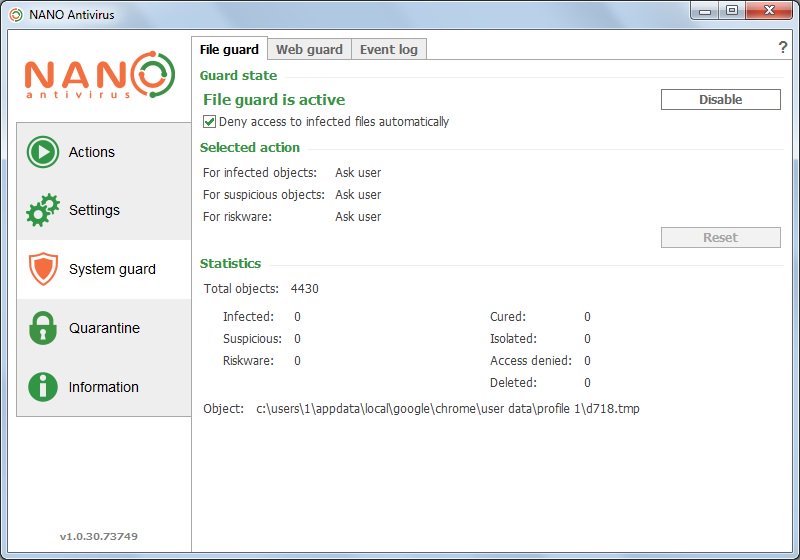Uncheck Deny access to infected files
This screenshot has height=560, width=800.
[x=209, y=121]
